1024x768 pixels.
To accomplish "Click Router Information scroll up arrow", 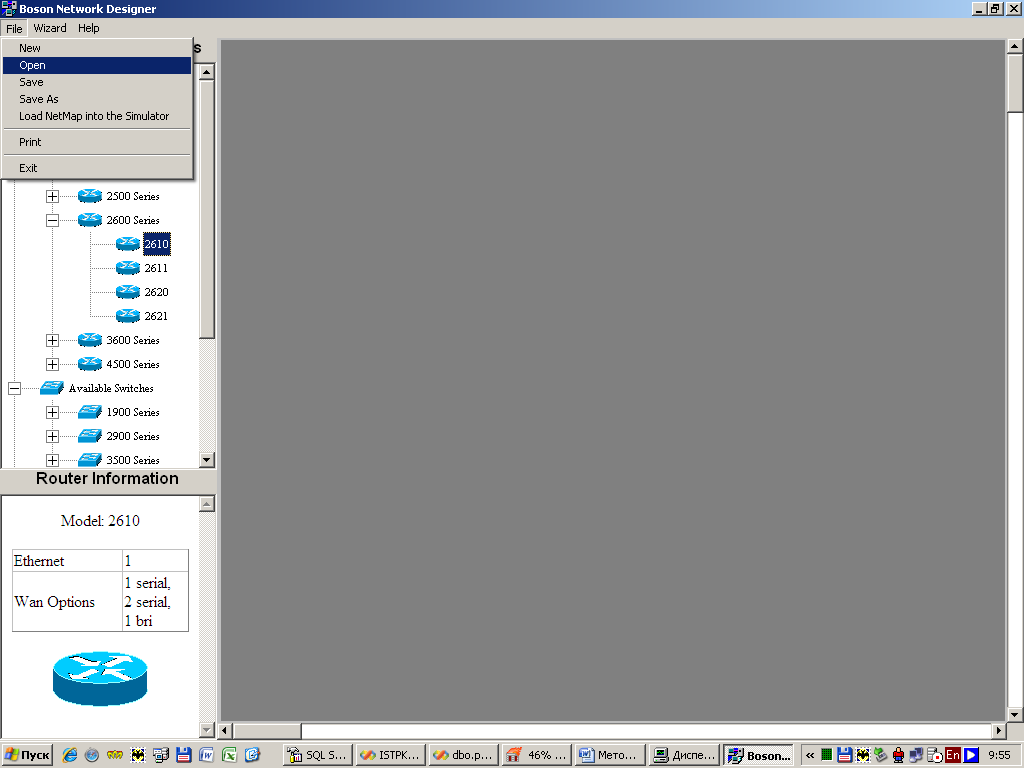I will pyautogui.click(x=206, y=504).
